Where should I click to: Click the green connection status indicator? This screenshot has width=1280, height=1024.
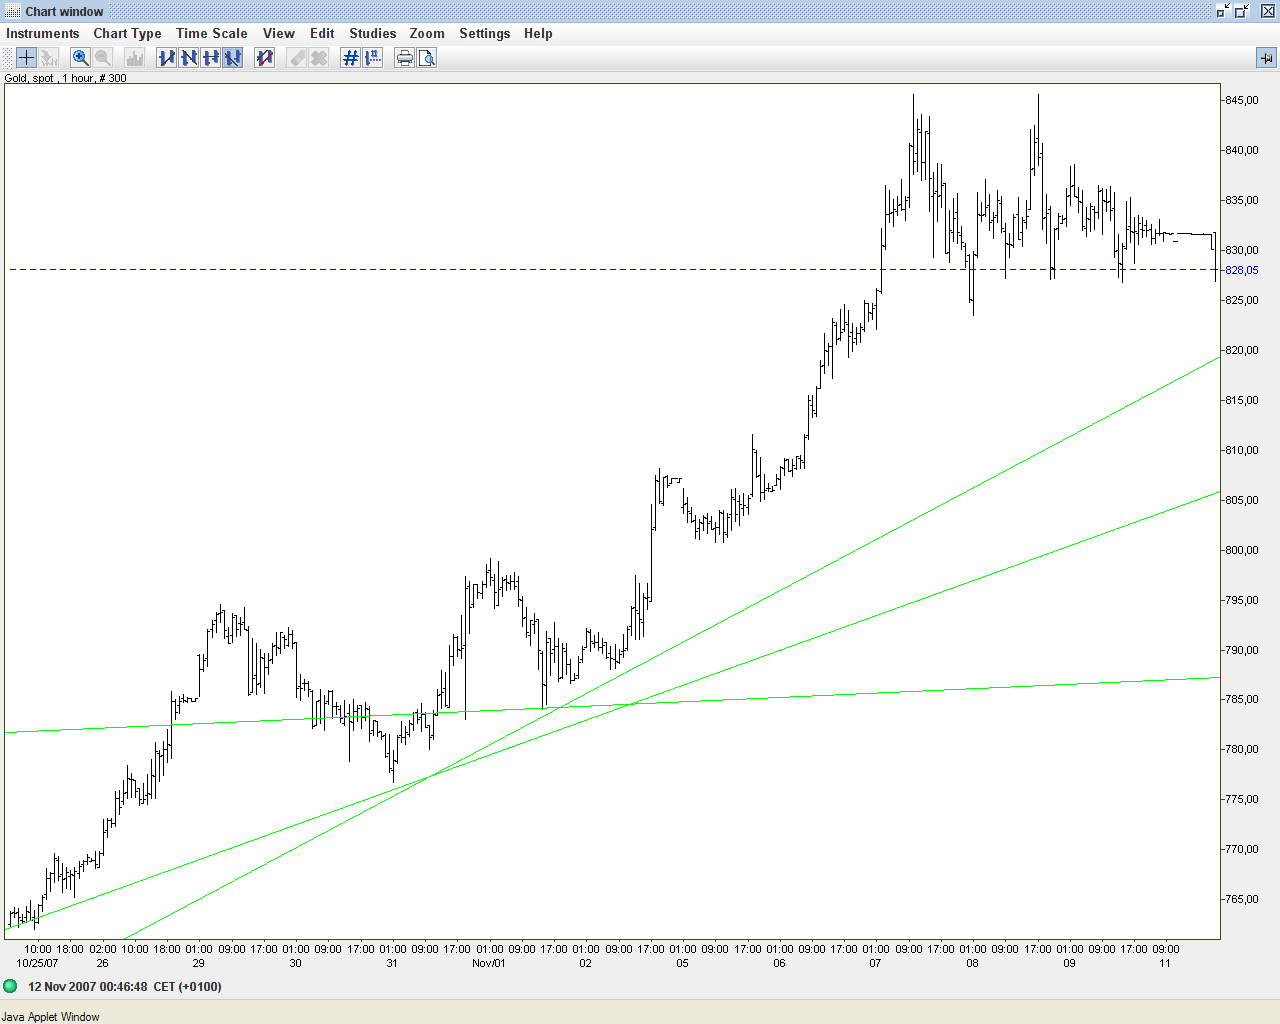(x=11, y=986)
